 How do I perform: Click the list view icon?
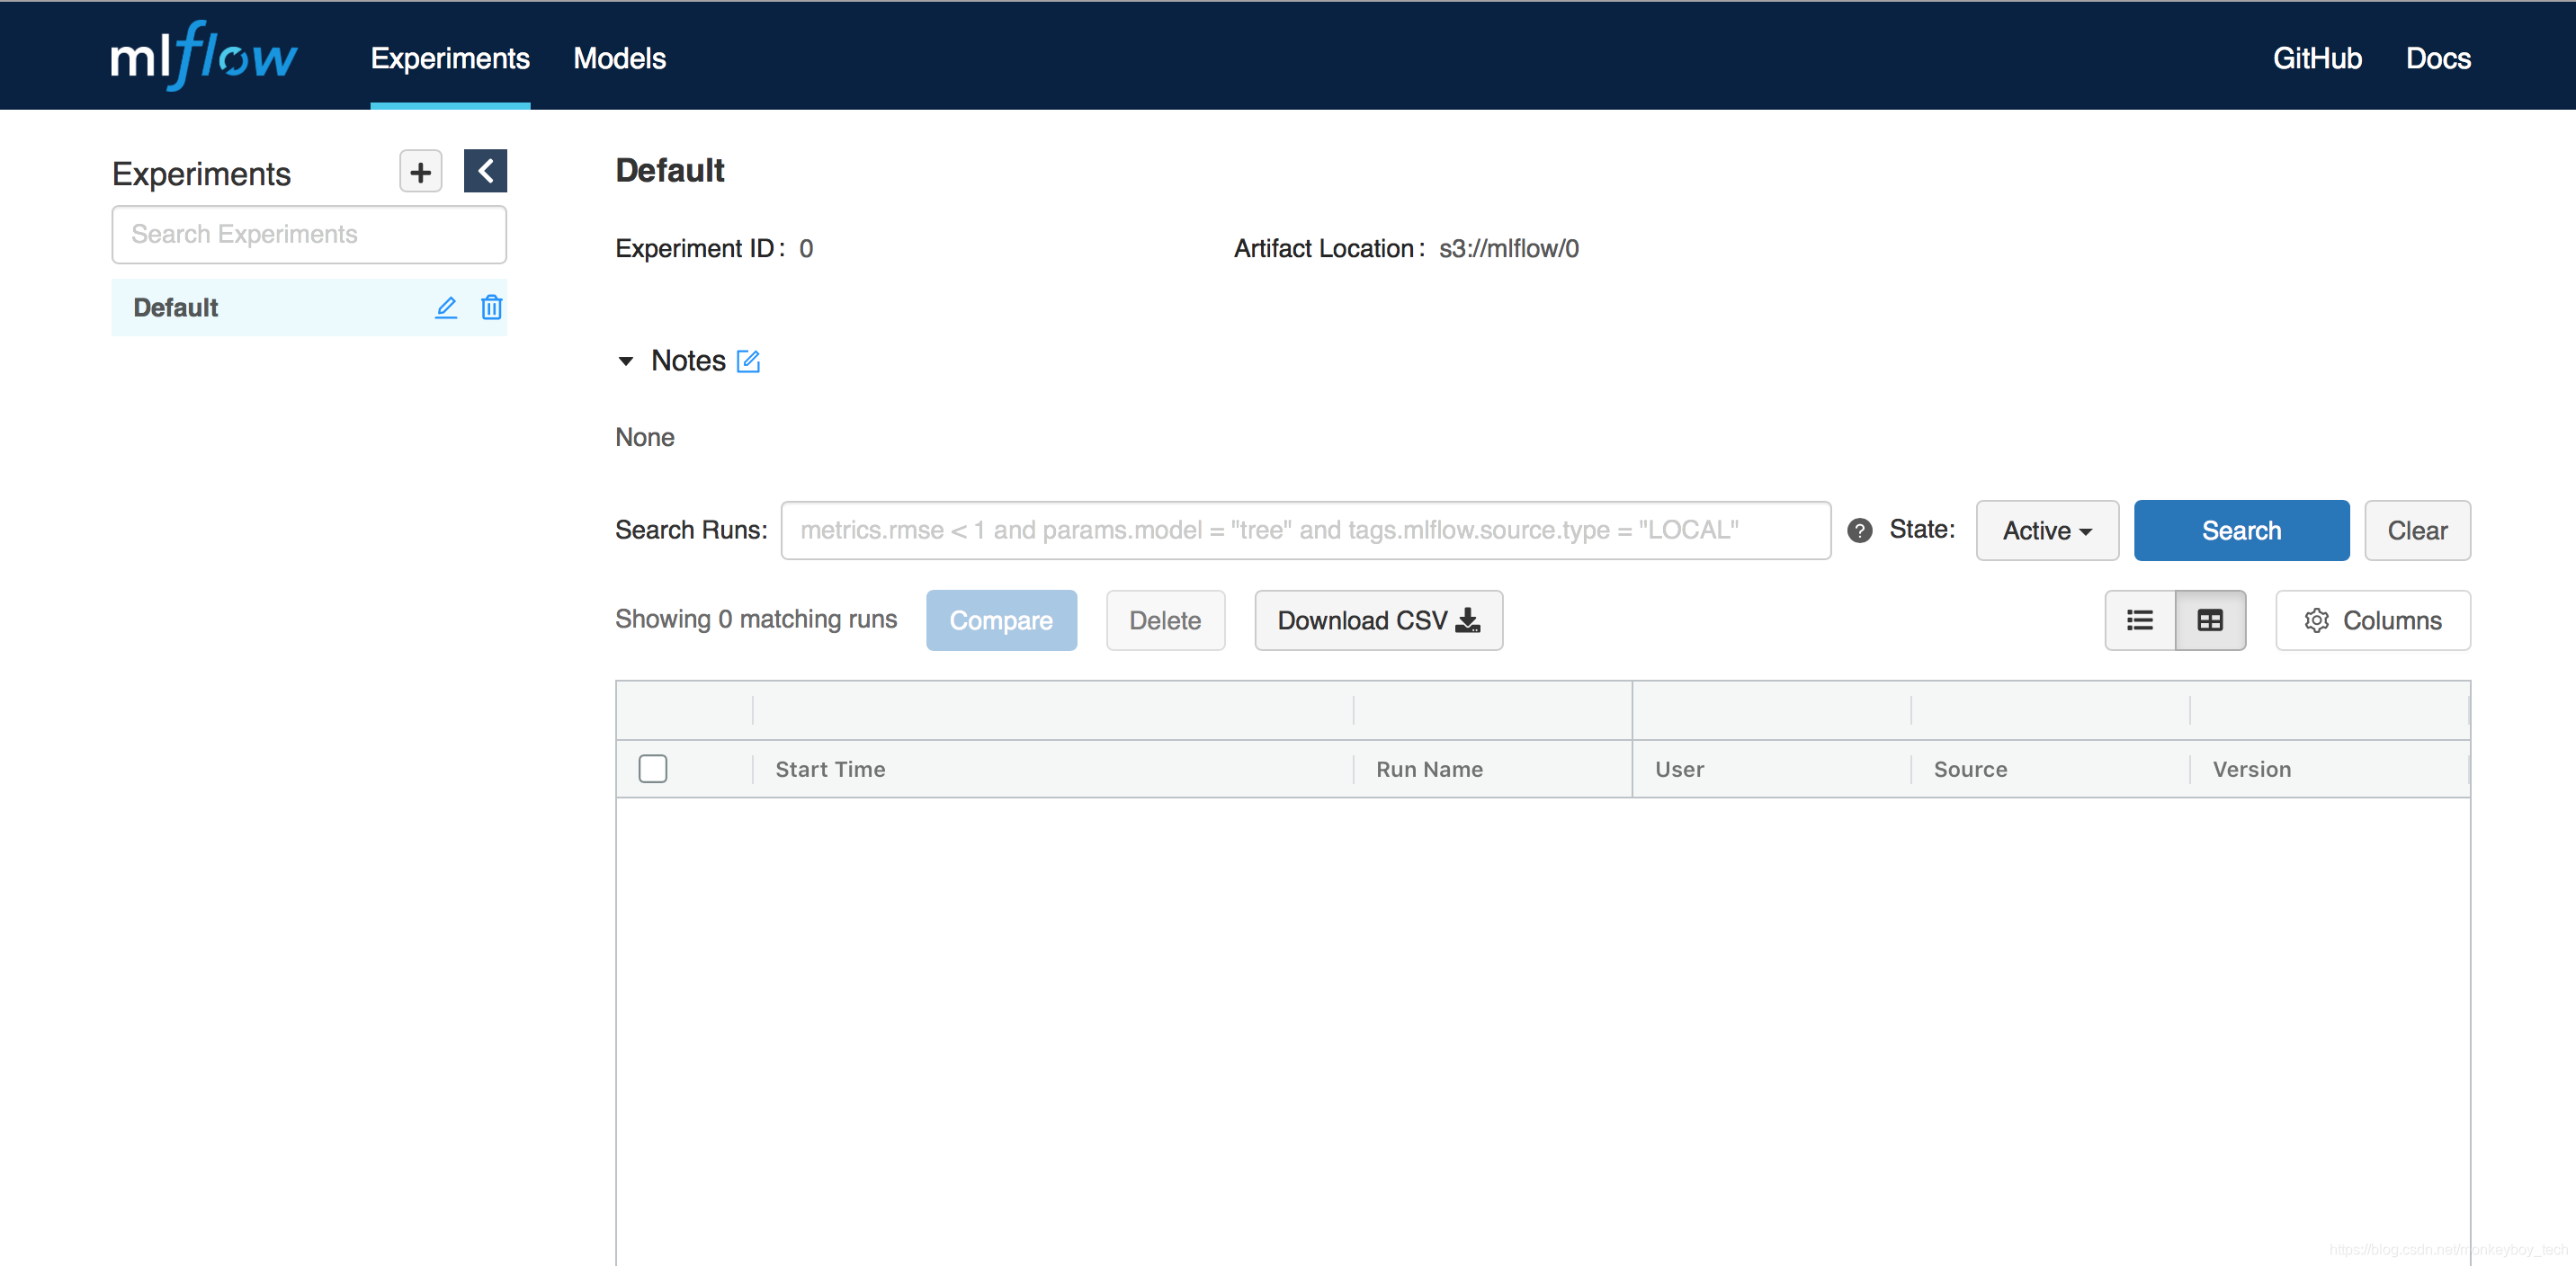[x=2139, y=619]
